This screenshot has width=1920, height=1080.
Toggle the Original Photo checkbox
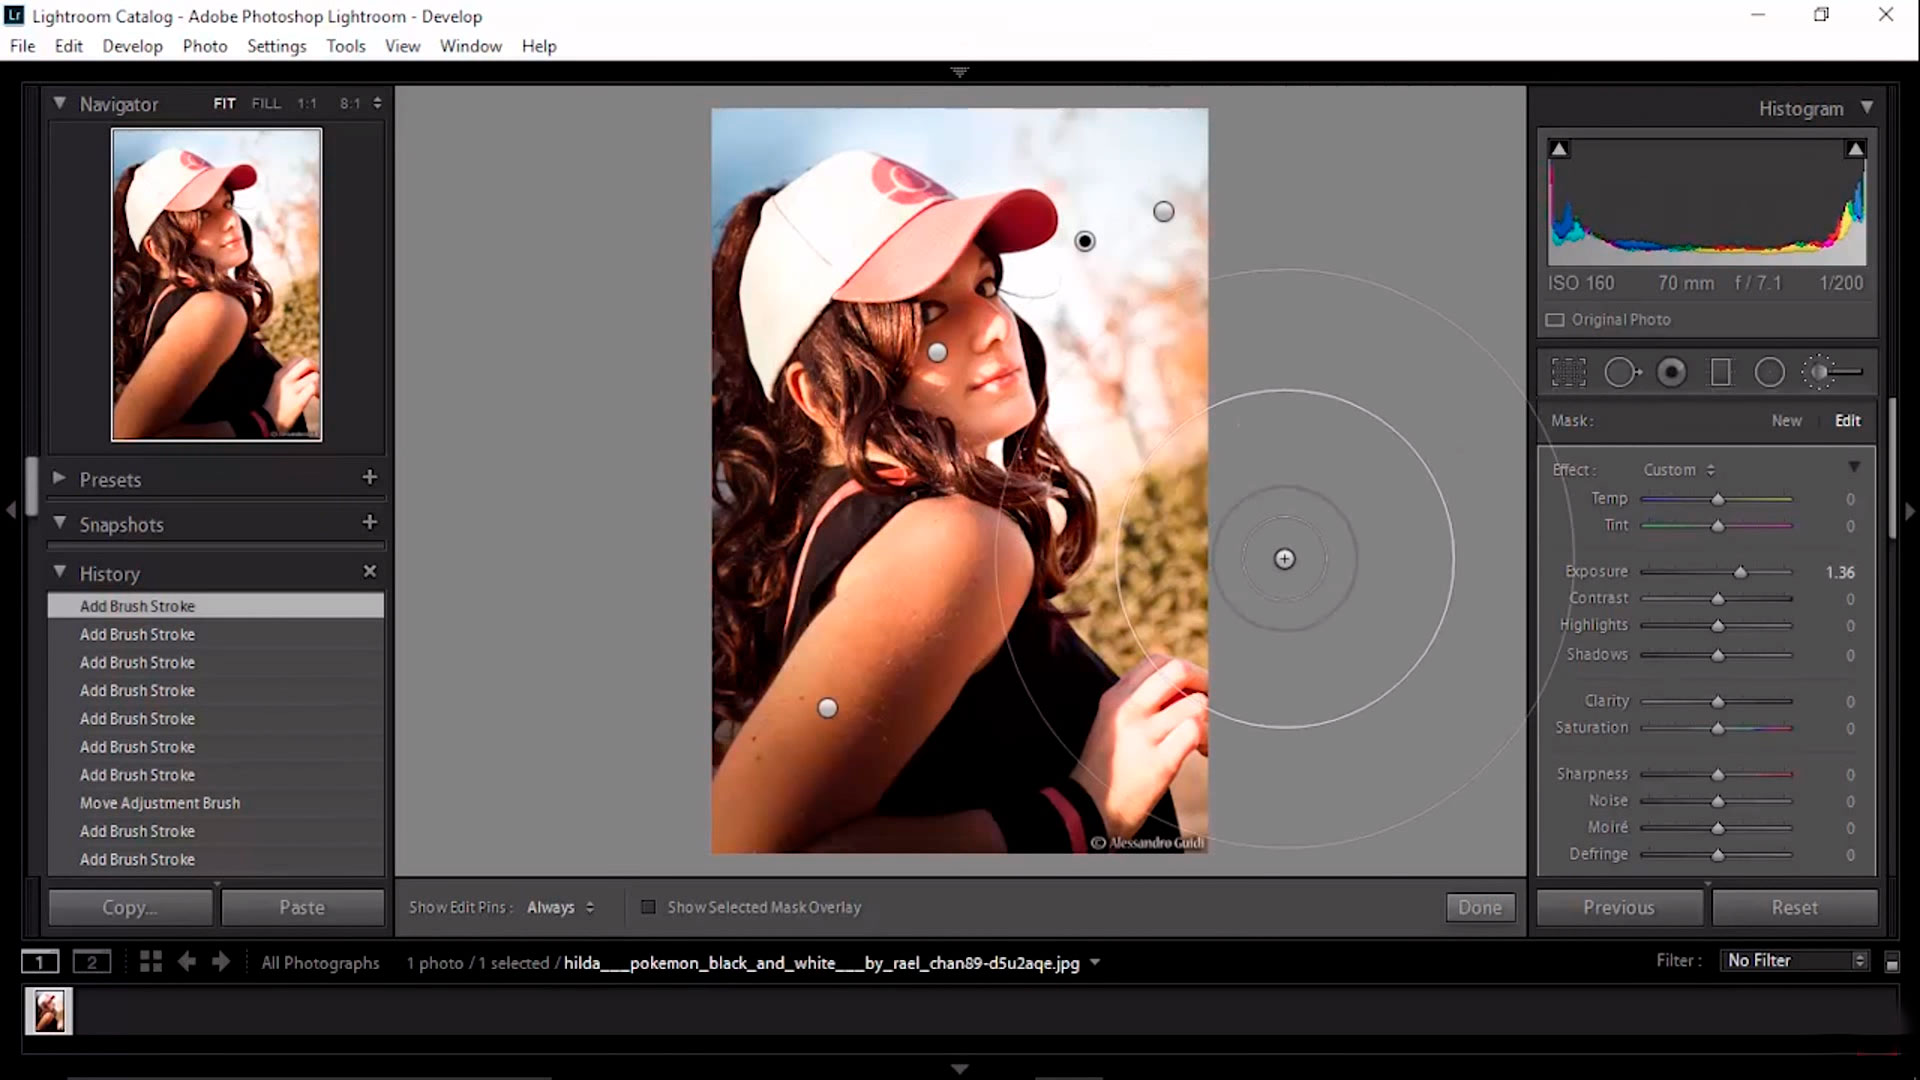pyautogui.click(x=1555, y=320)
